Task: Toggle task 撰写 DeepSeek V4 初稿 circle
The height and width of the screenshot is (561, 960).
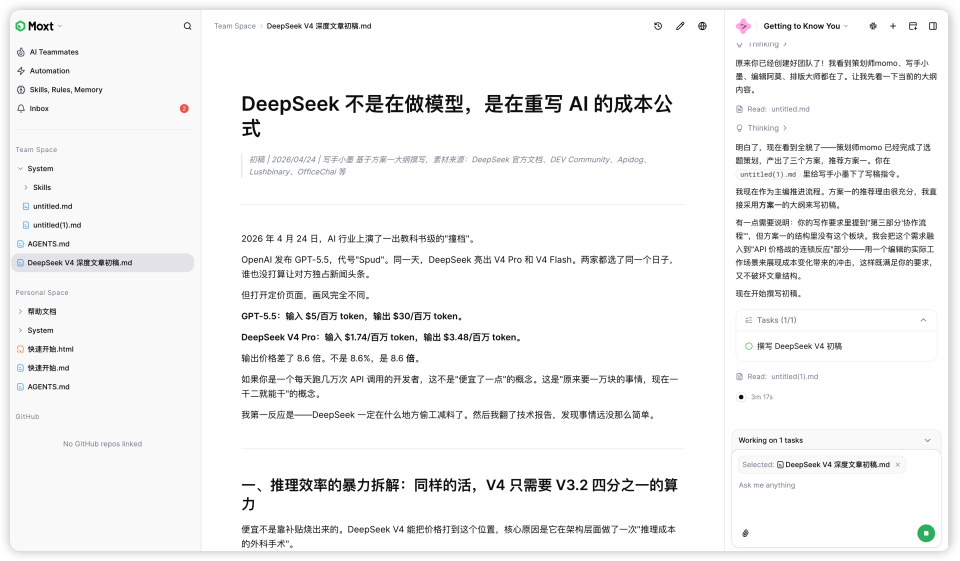Action: [x=748, y=346]
